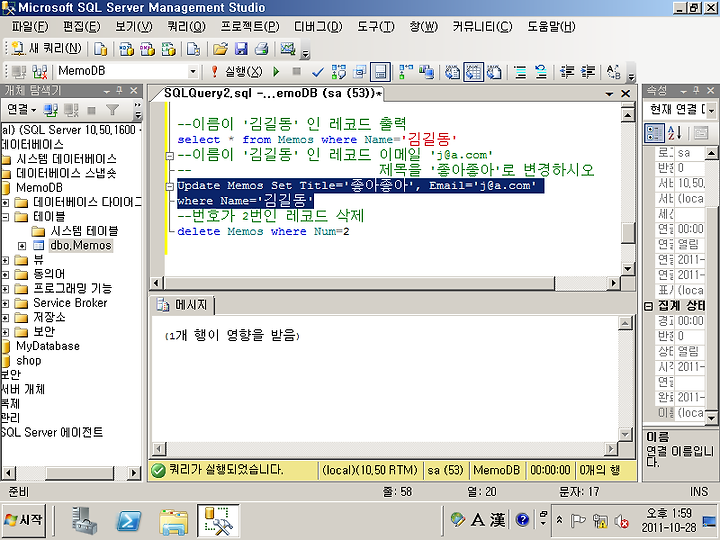
Task: Expand the dbo.Memos table node
Action: [22, 246]
